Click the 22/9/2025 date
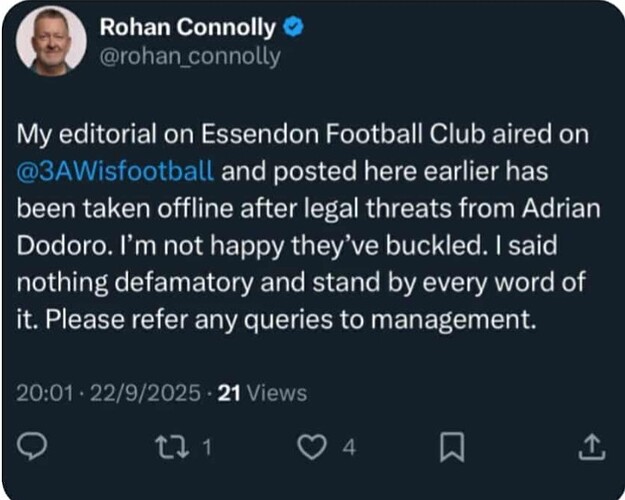The image size is (625, 500). (x=145, y=393)
